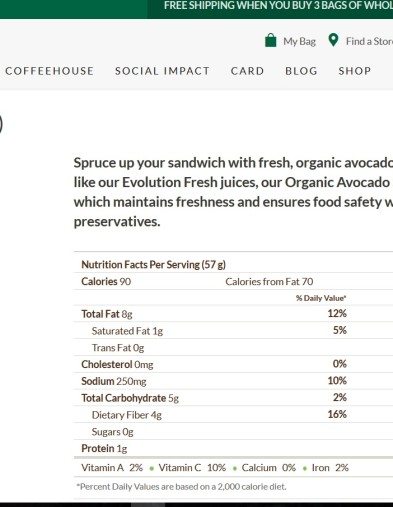
Task: Visit the Blog menu item
Action: tap(301, 71)
